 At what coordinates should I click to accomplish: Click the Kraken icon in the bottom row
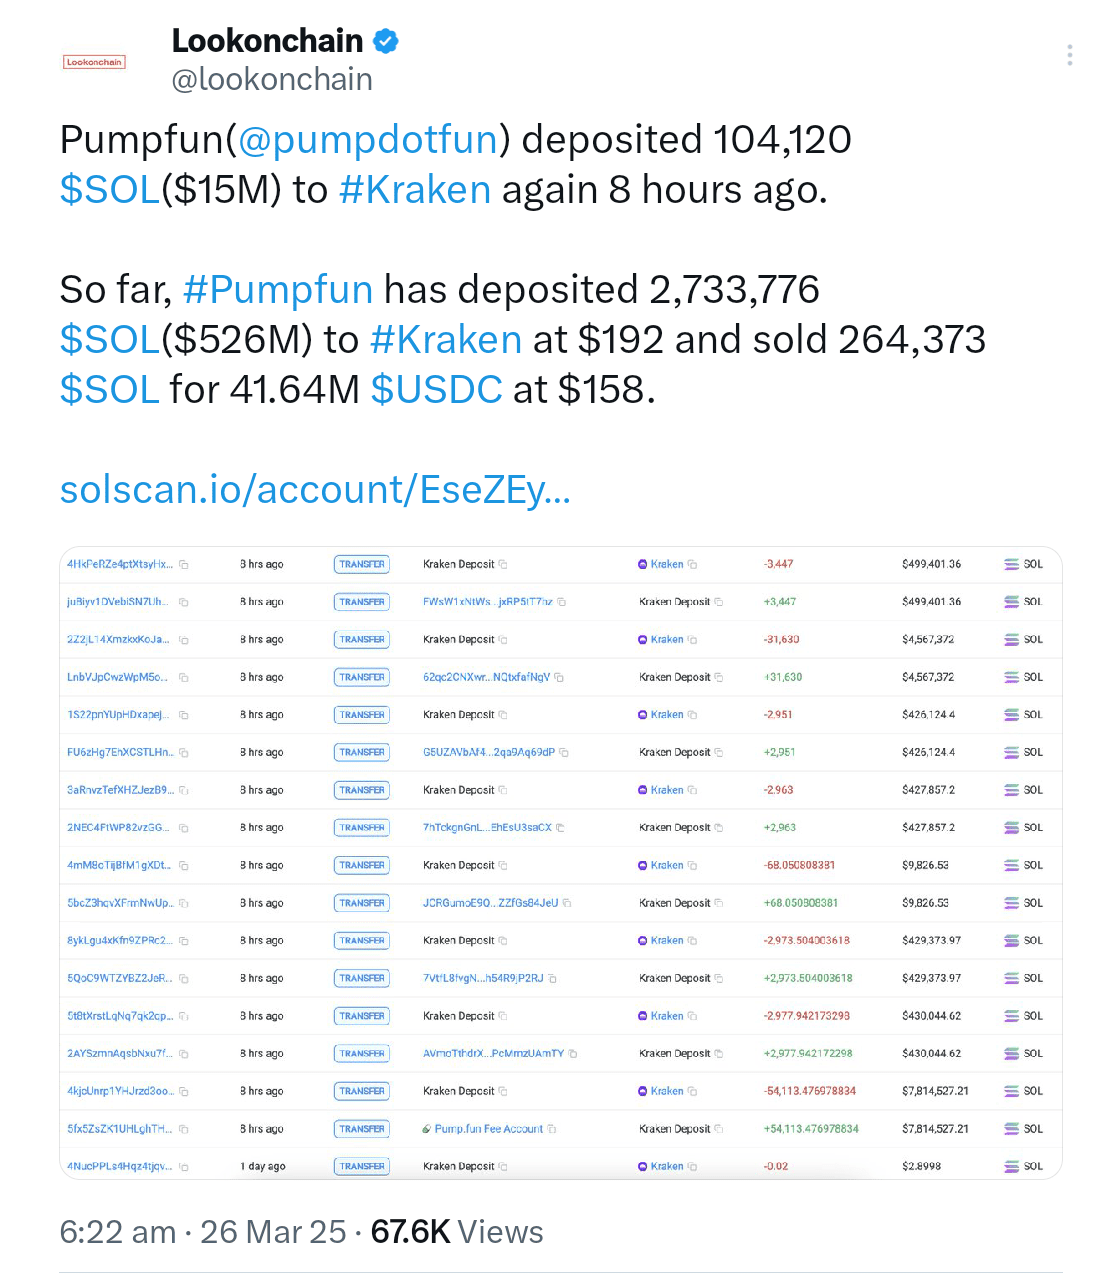tap(642, 1166)
